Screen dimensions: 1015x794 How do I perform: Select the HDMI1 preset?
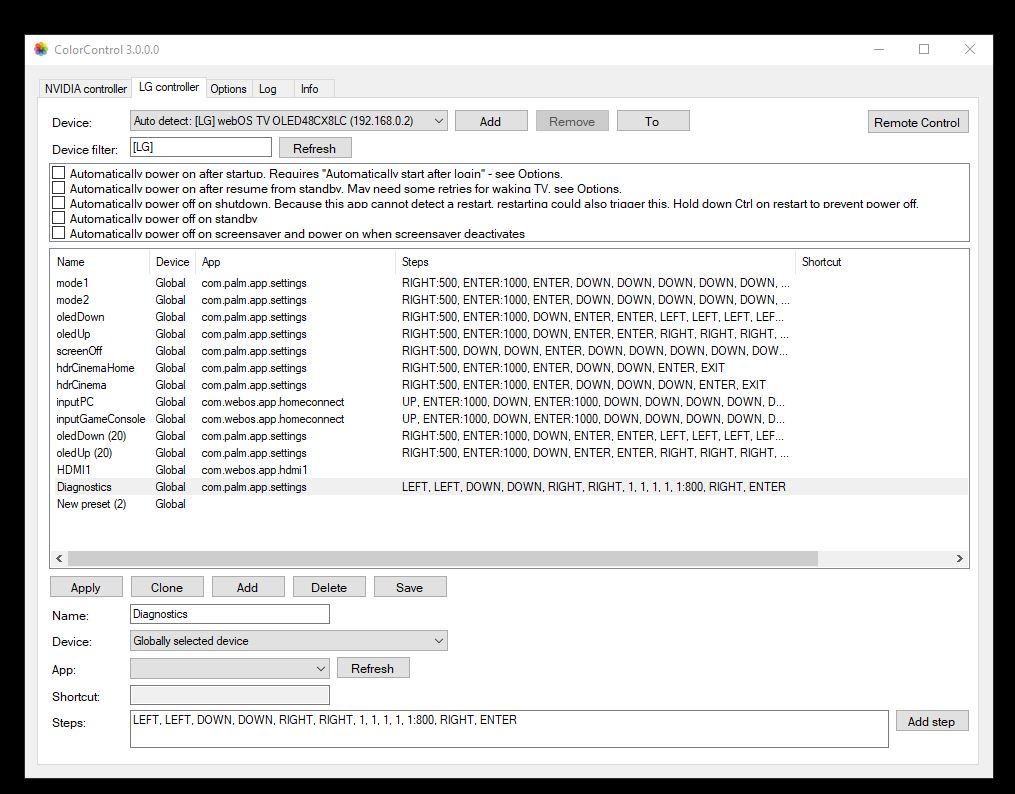click(509, 470)
